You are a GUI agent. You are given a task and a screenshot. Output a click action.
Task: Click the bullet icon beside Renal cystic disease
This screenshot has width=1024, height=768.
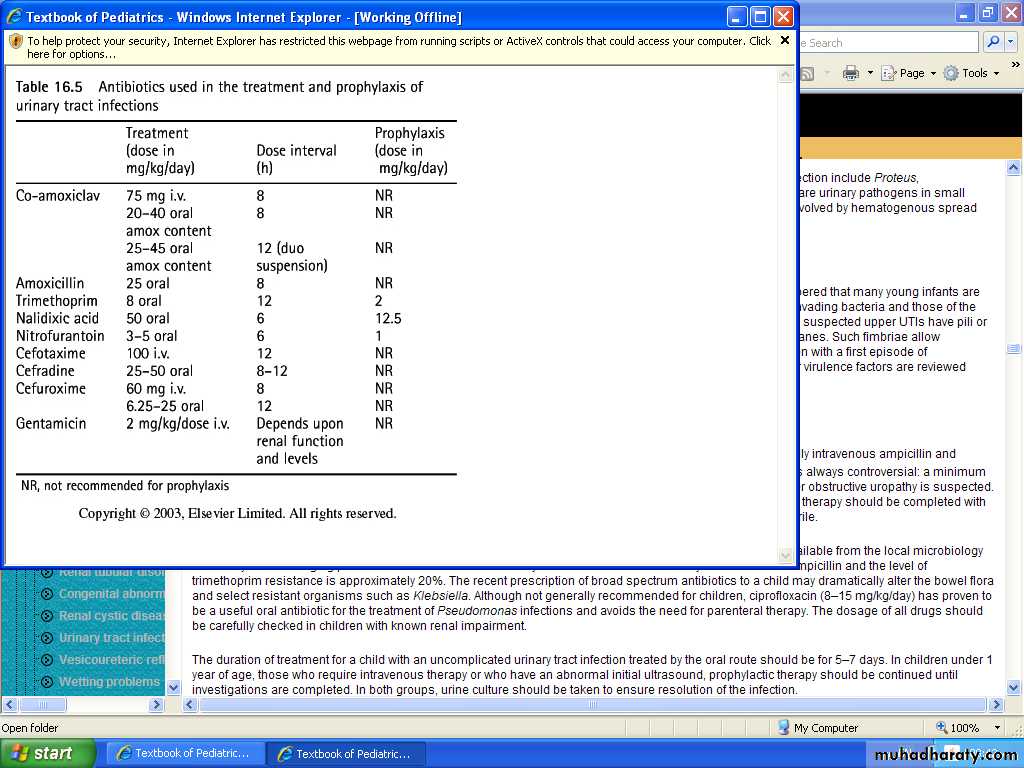(46, 616)
